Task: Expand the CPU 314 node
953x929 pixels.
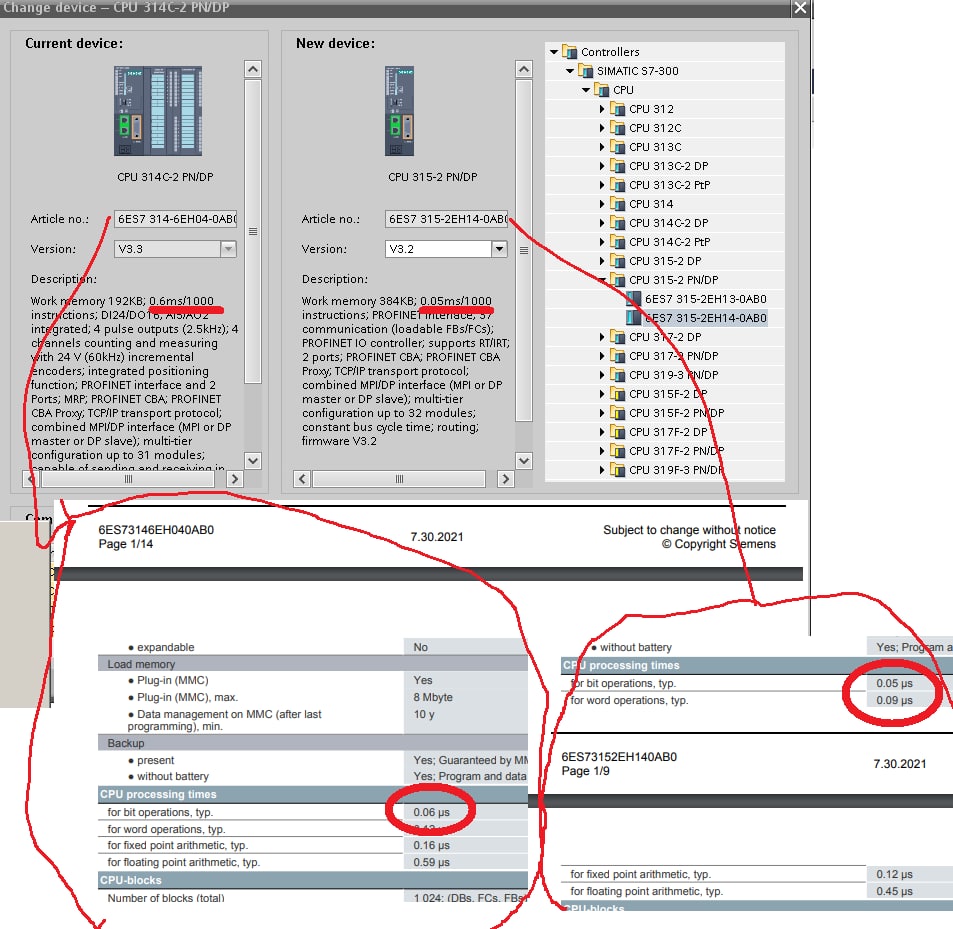Action: pos(602,204)
